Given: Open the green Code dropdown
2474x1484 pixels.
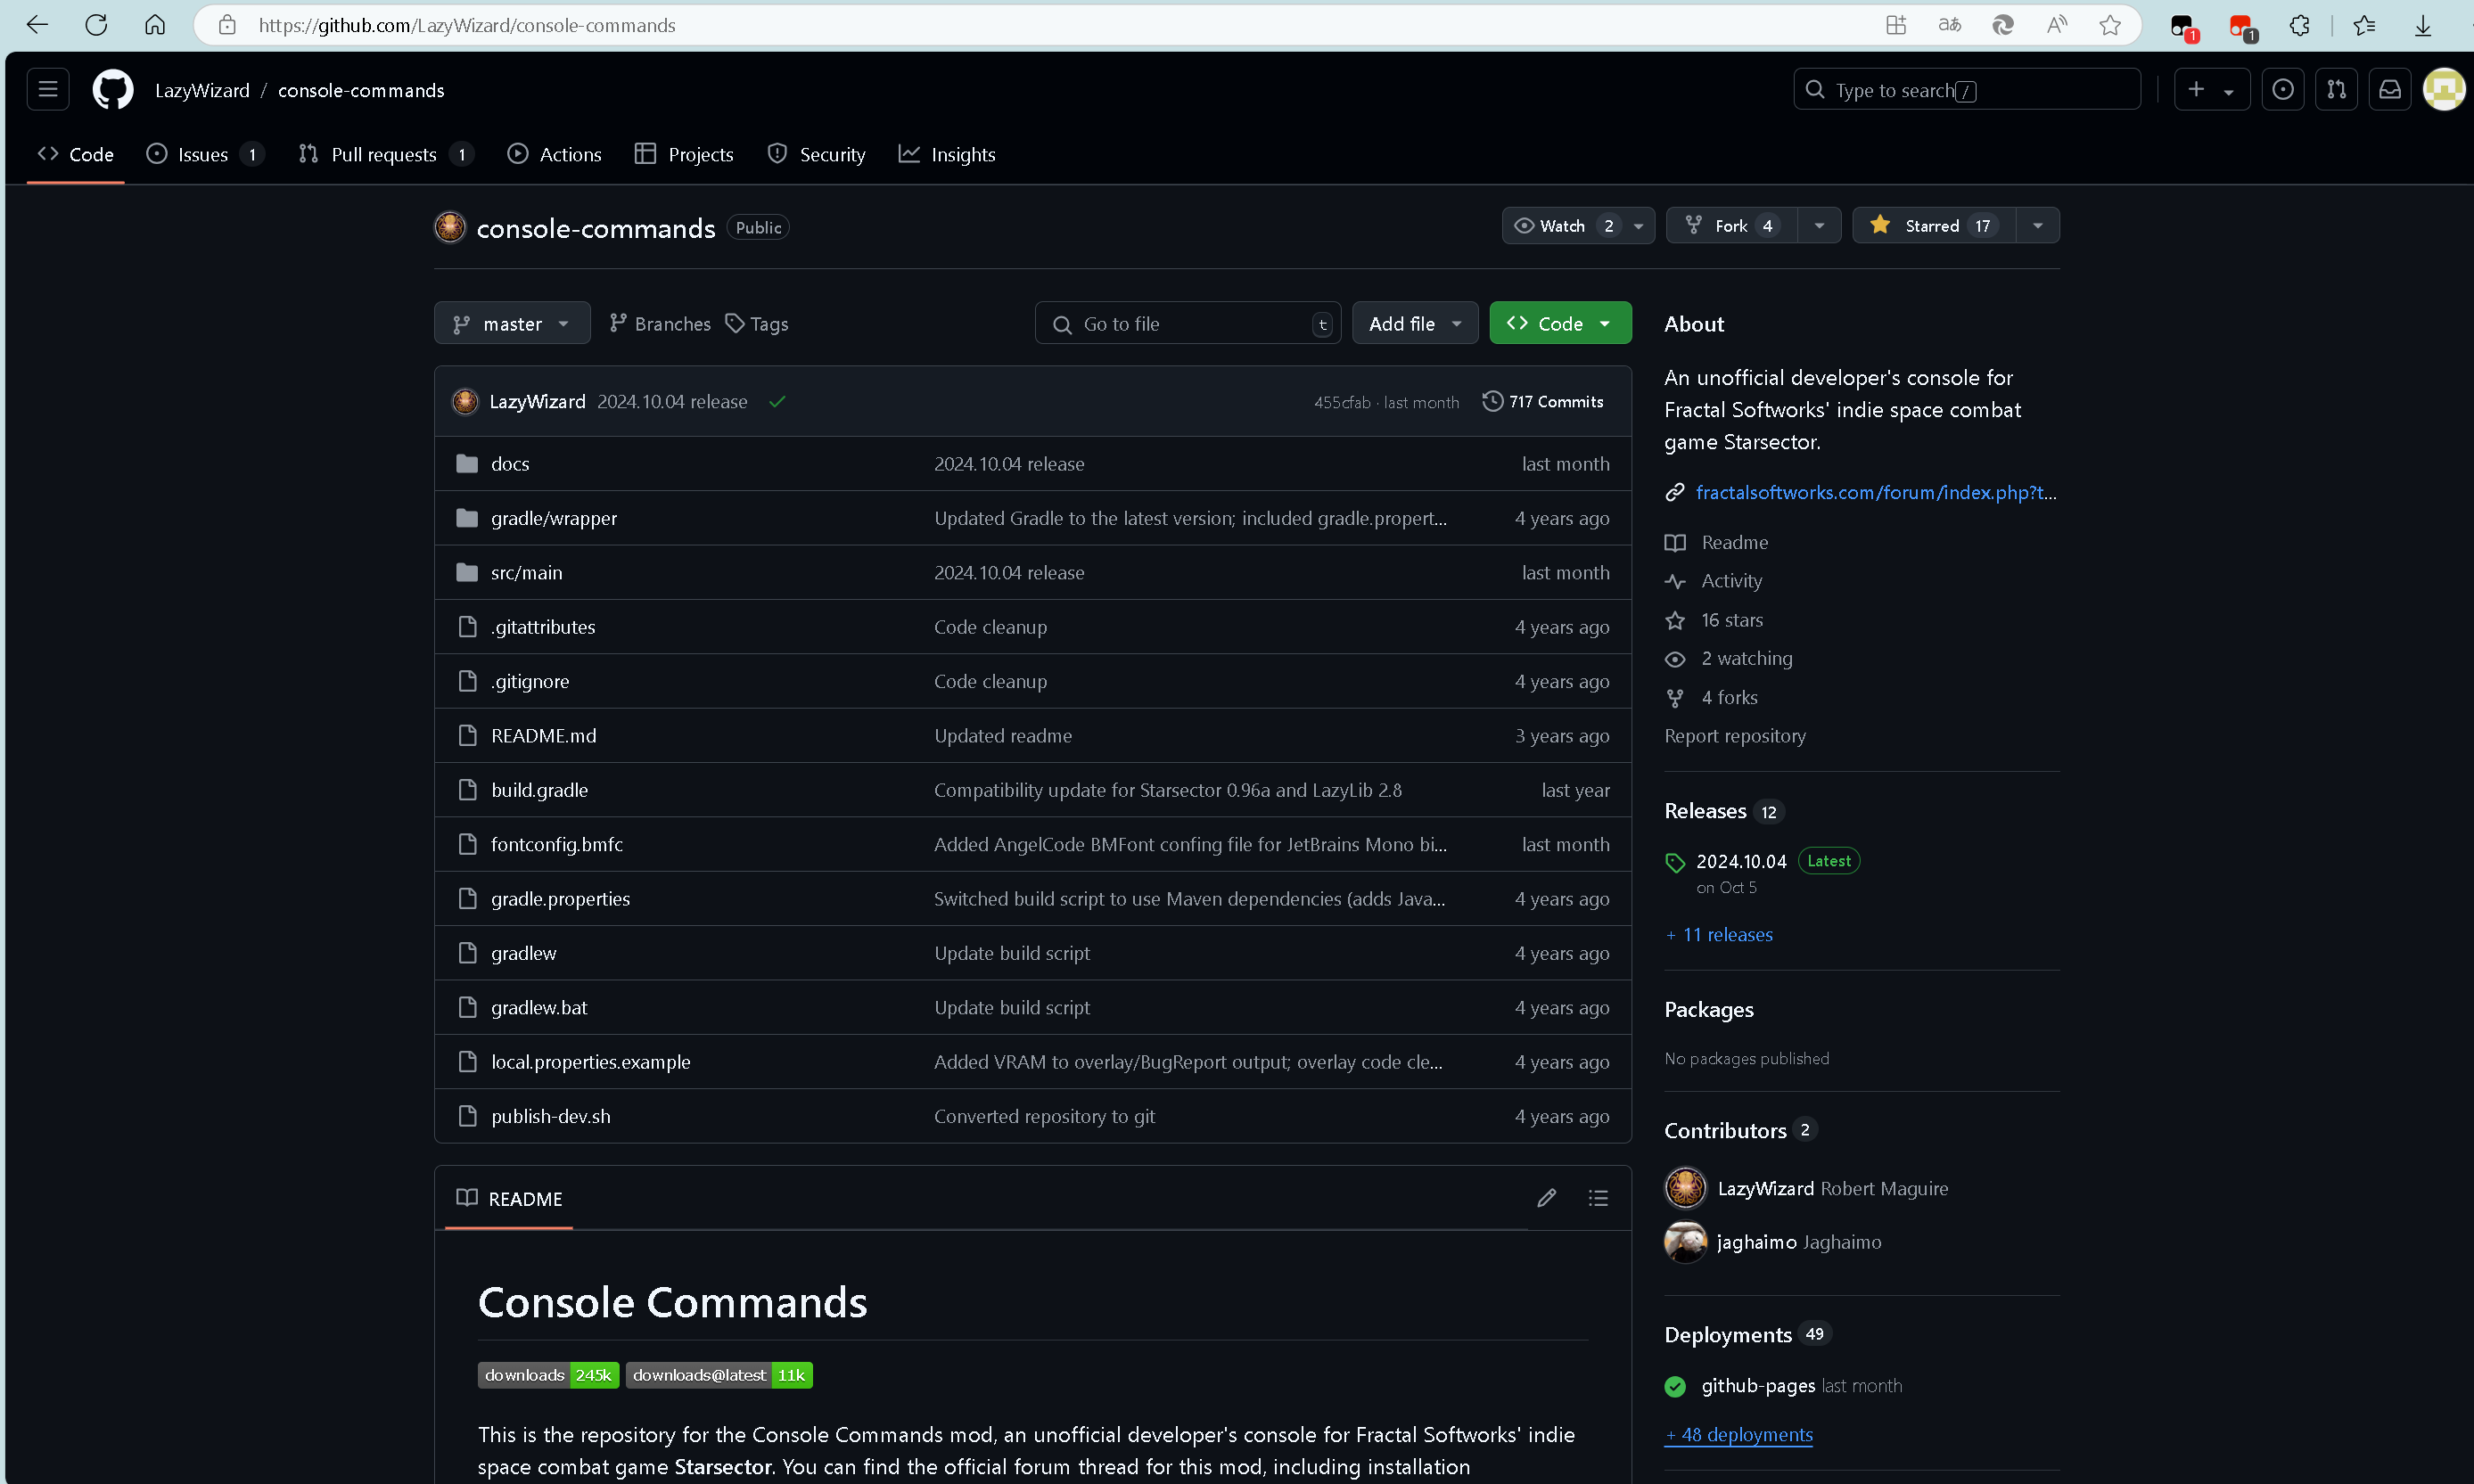Looking at the screenshot, I should point(1559,324).
